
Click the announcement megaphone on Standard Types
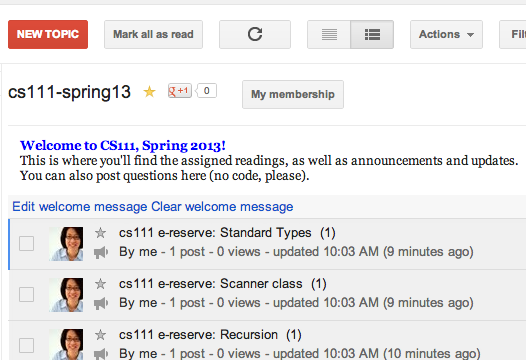coord(101,252)
